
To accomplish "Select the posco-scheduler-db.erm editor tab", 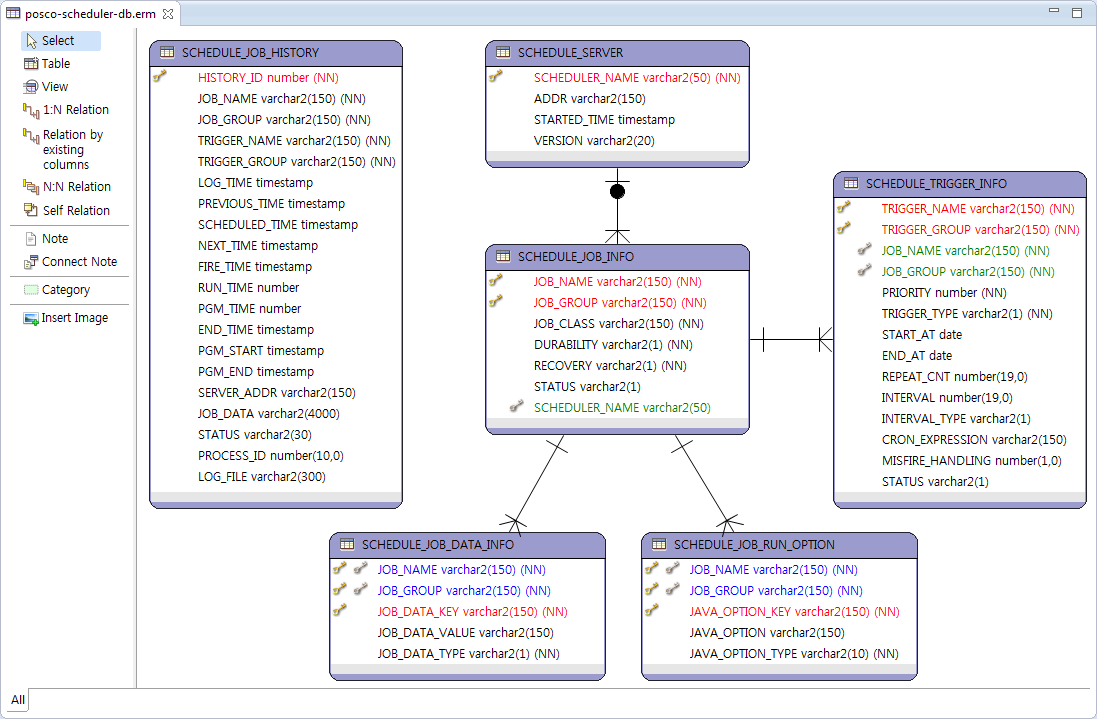I will point(90,14).
